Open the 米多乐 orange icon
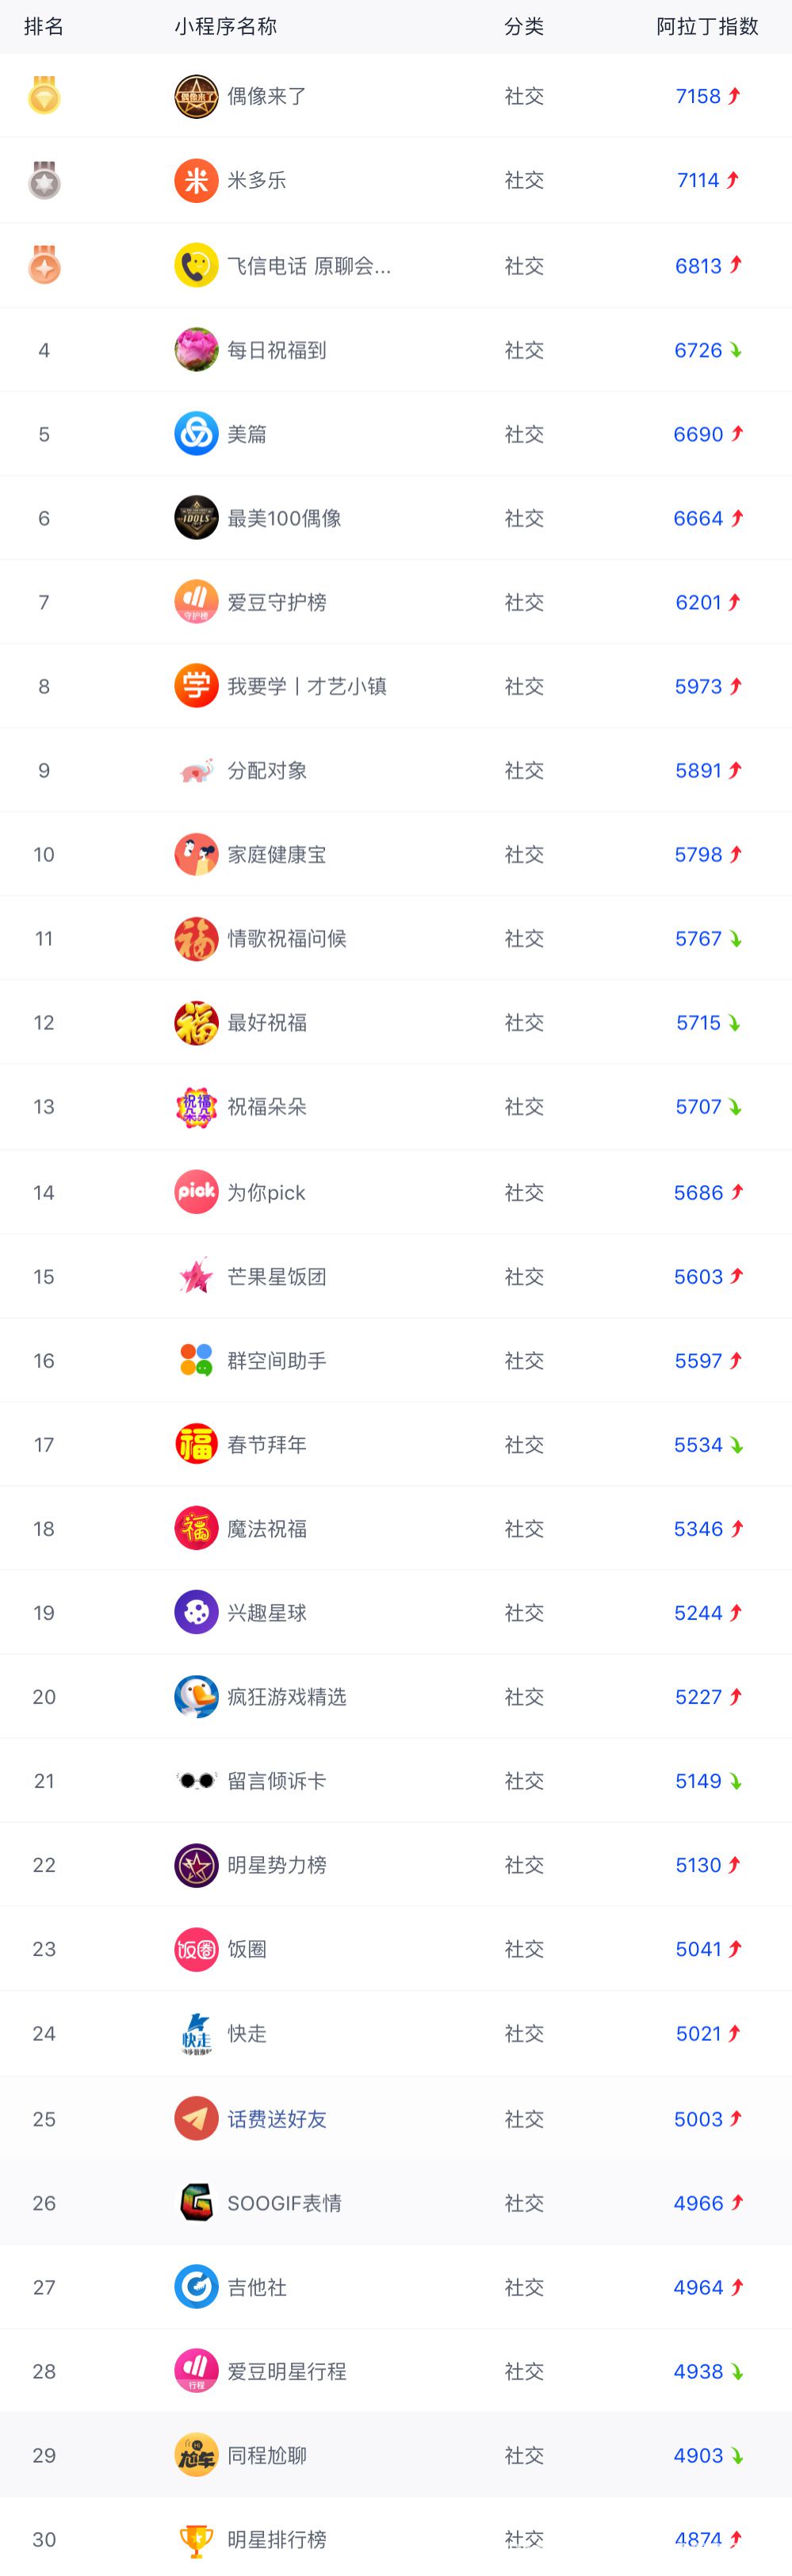 (x=196, y=181)
